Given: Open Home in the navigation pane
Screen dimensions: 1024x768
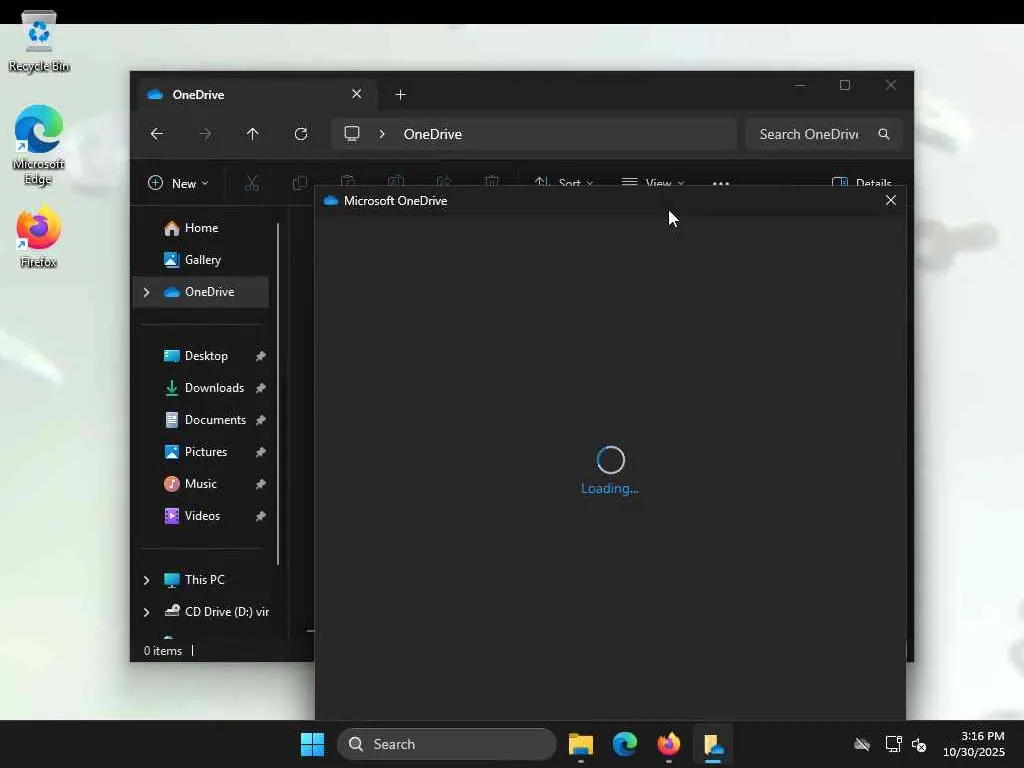Looking at the screenshot, I should pos(201,228).
